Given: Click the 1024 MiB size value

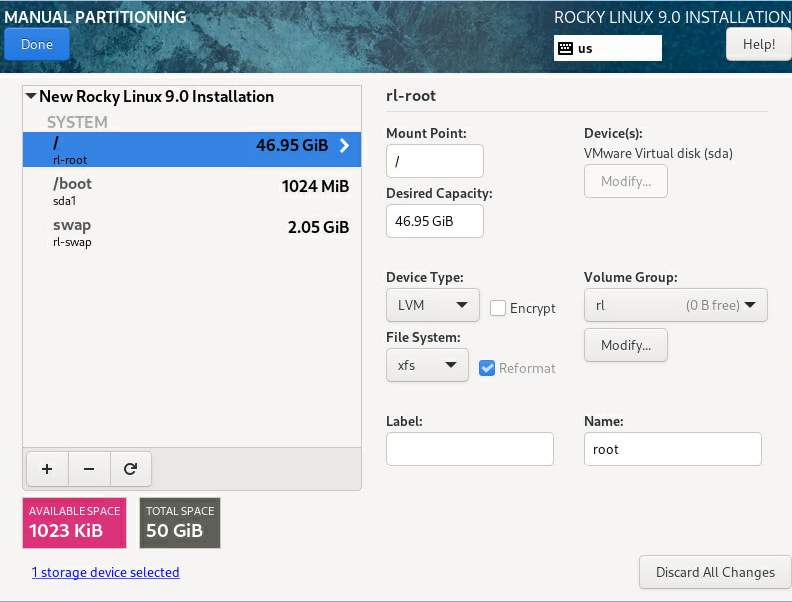Looking at the screenshot, I should tap(315, 186).
